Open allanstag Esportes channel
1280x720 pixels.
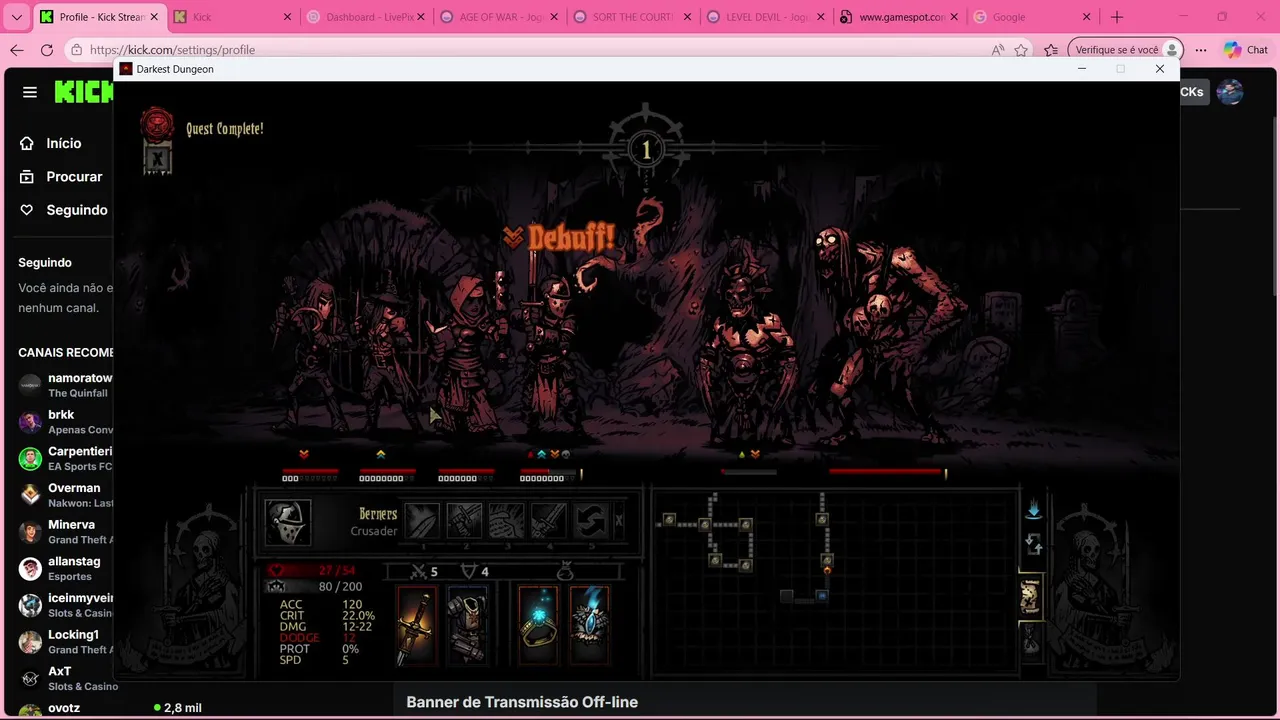(64, 568)
